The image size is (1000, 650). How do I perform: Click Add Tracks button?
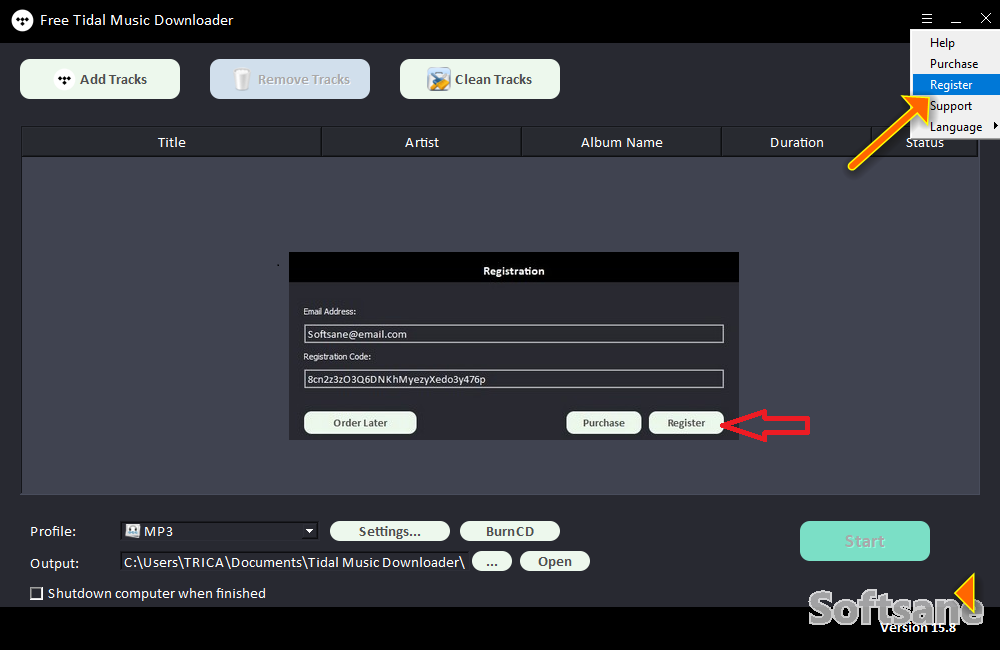100,79
